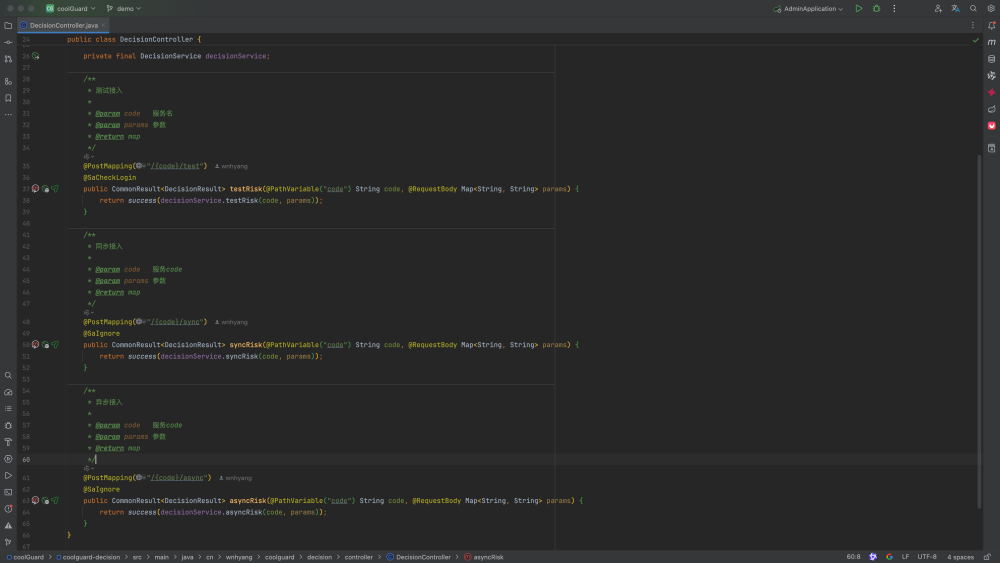1000x563 pixels.
Task: Open the Bookmarks tool window
Action: (8, 98)
